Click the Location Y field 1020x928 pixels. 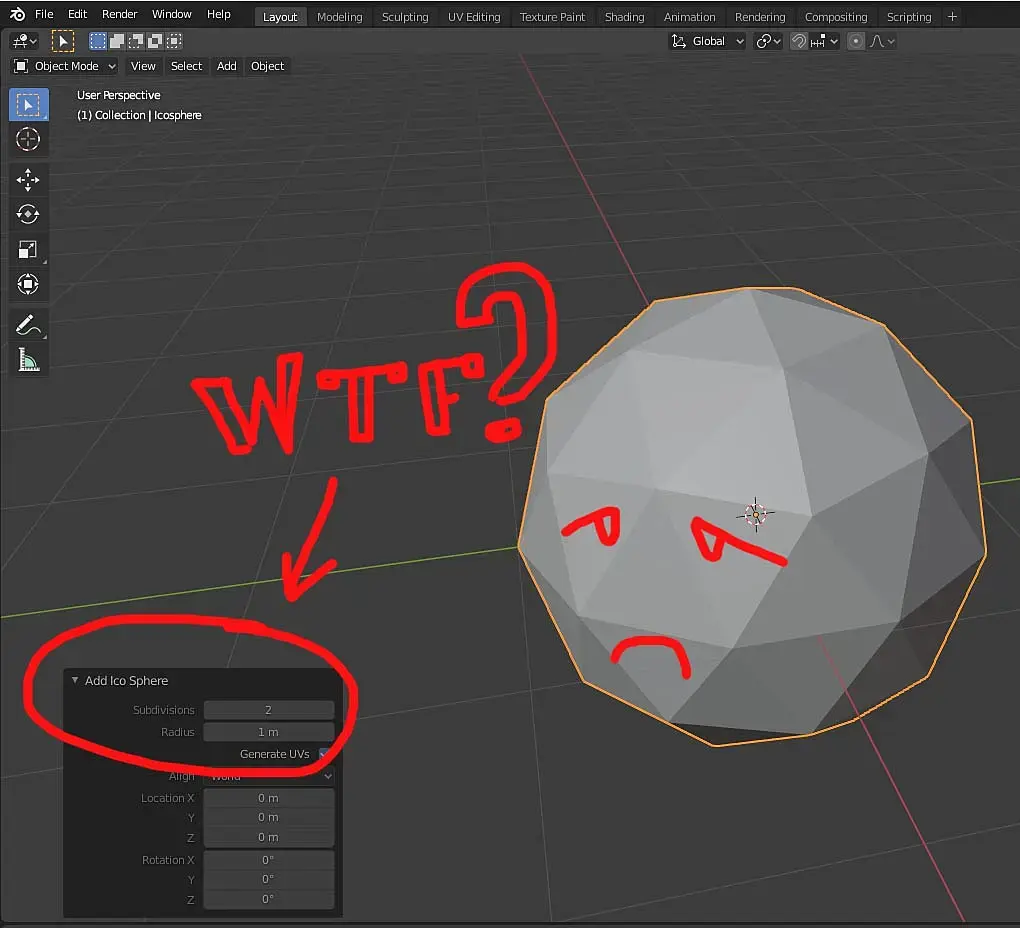(269, 817)
